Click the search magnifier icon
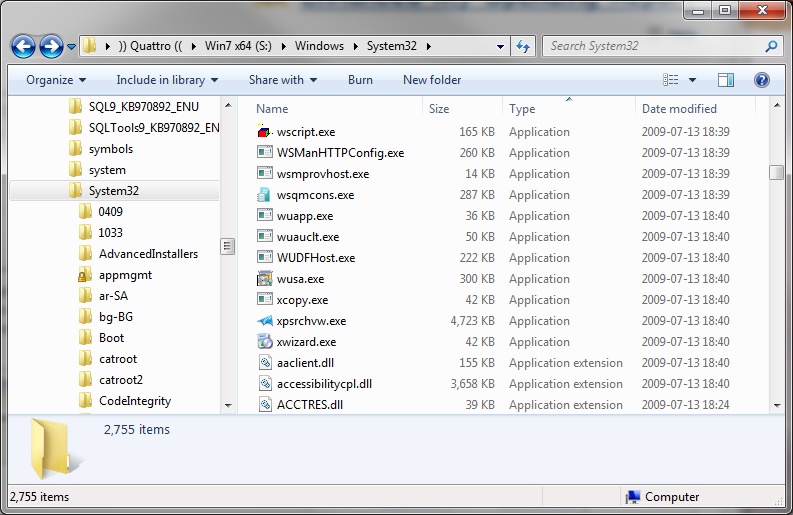 pyautogui.click(x=771, y=47)
